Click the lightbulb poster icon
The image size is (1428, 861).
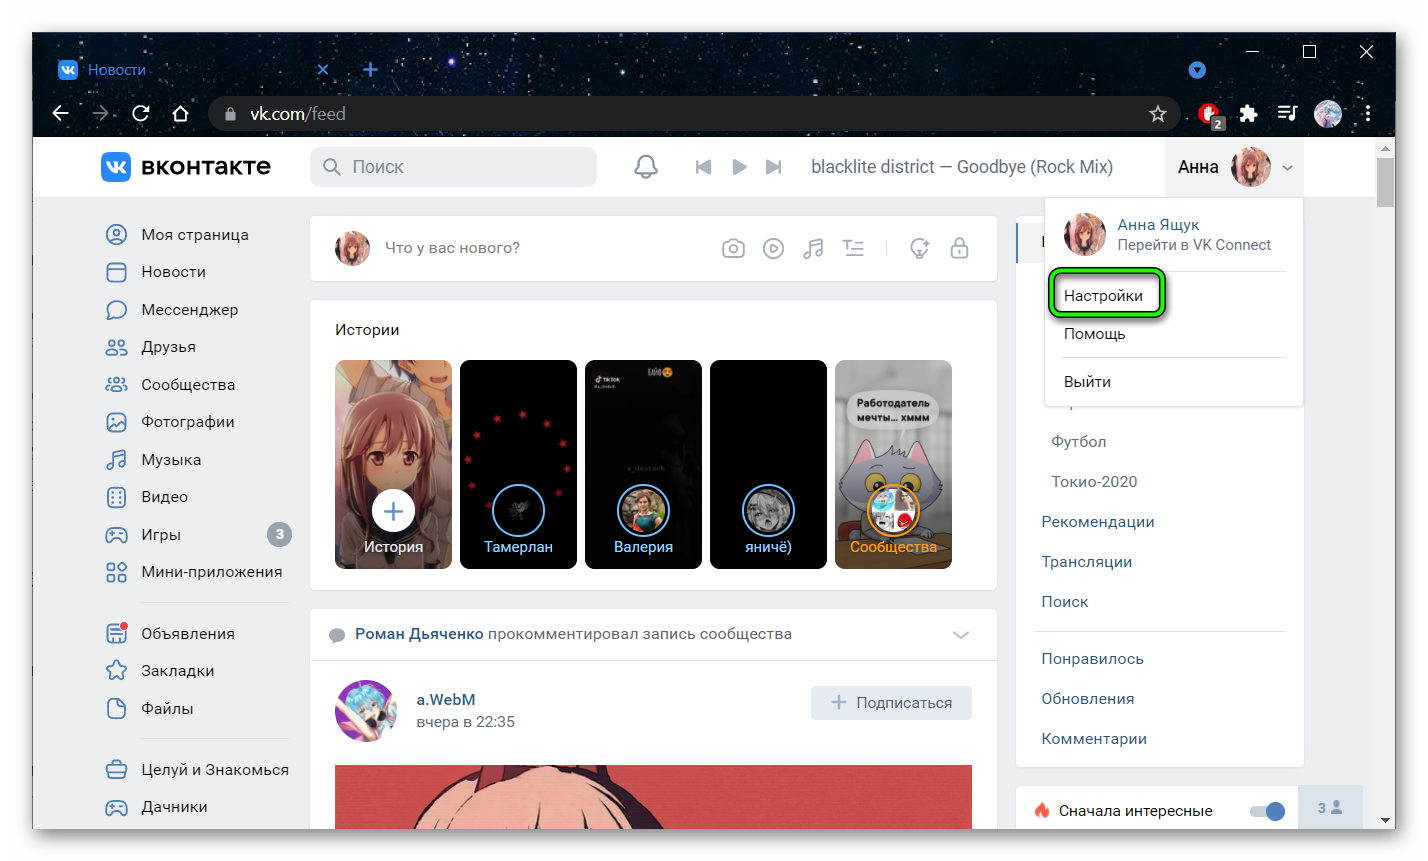pos(920,248)
